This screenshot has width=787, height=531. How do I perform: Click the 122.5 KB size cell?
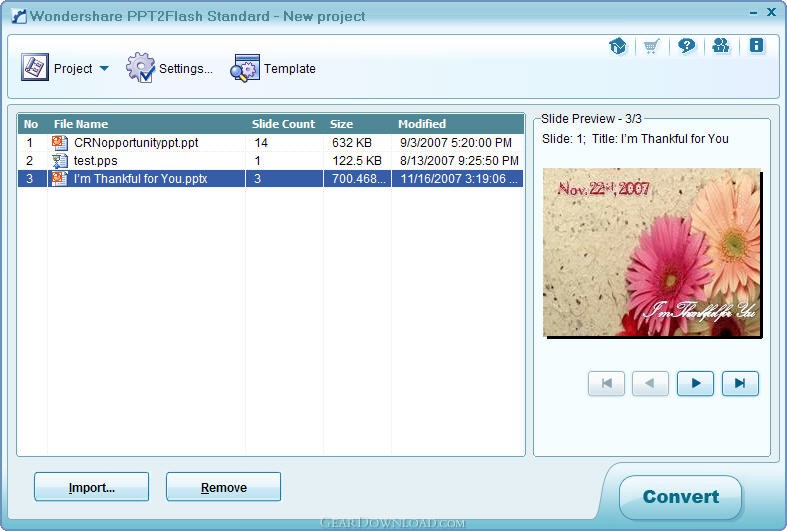357,161
